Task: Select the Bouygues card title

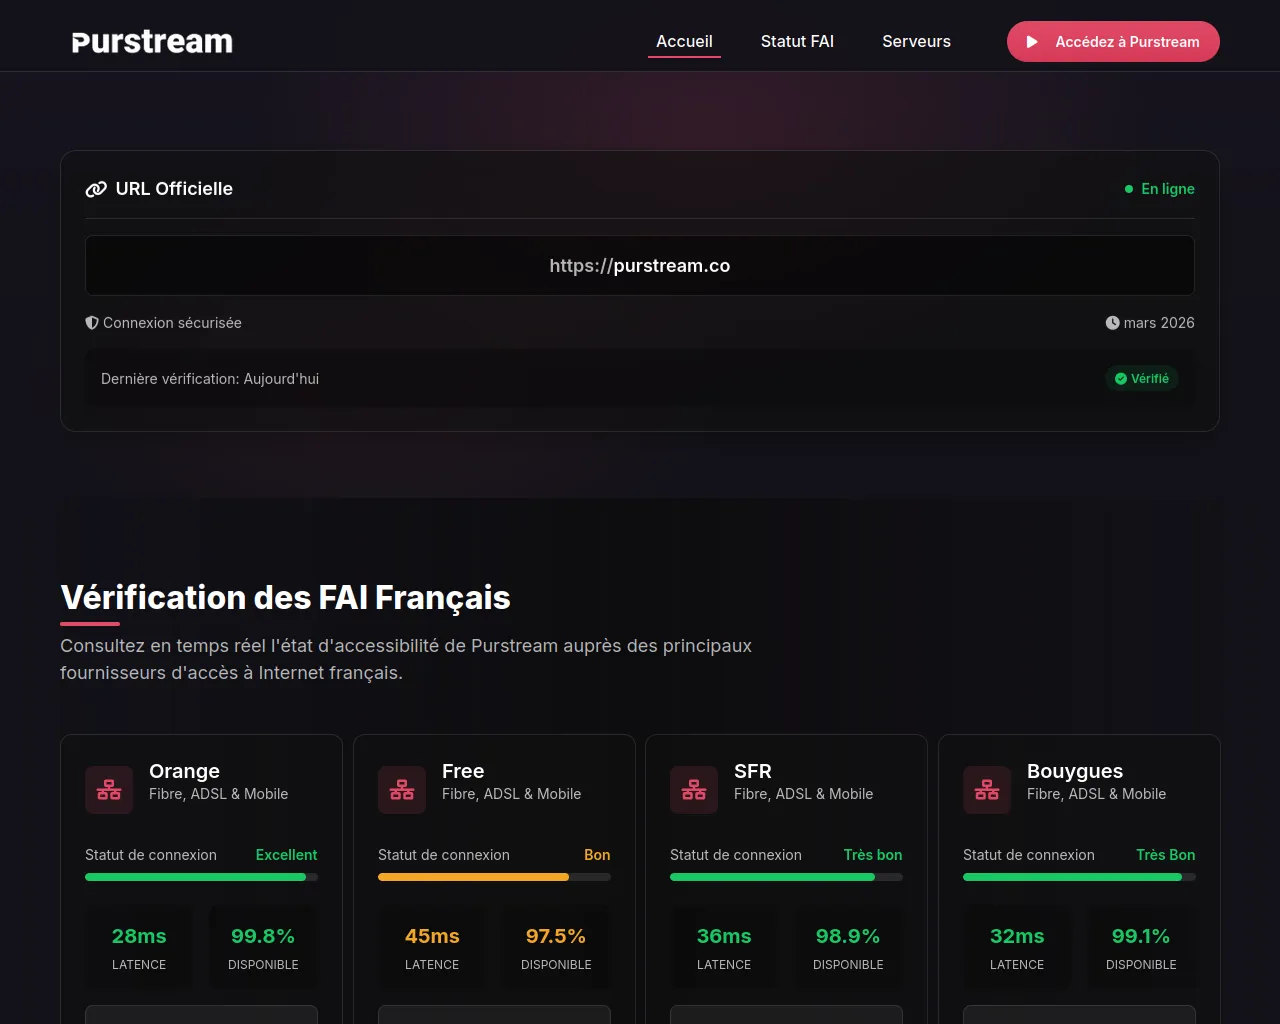Action: [1075, 771]
